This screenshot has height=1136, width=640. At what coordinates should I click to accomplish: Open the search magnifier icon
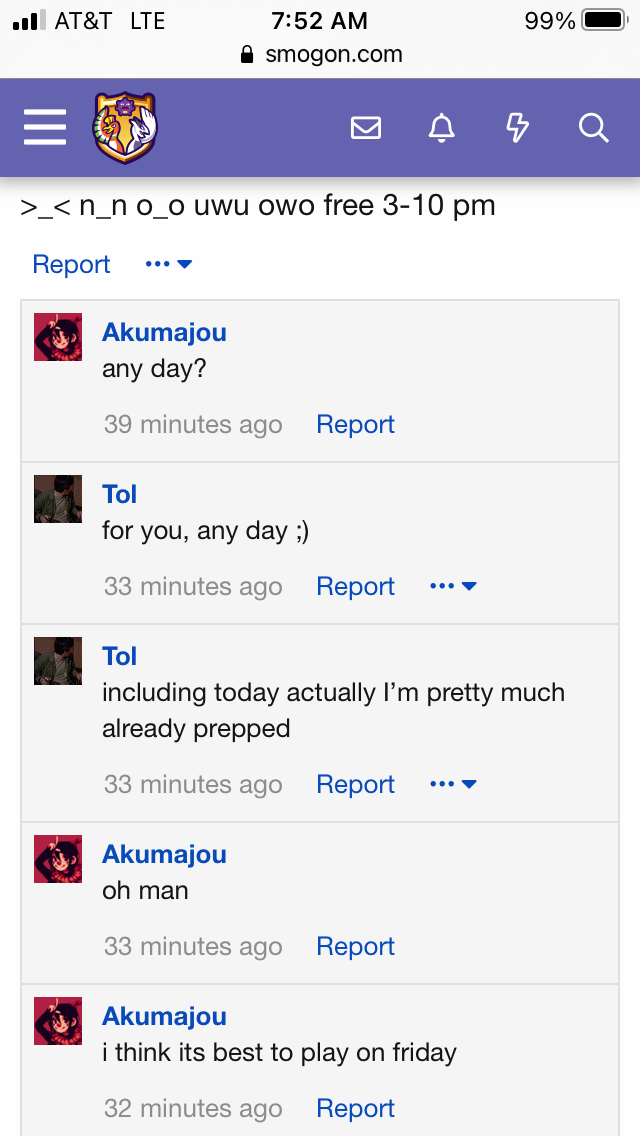click(x=594, y=128)
